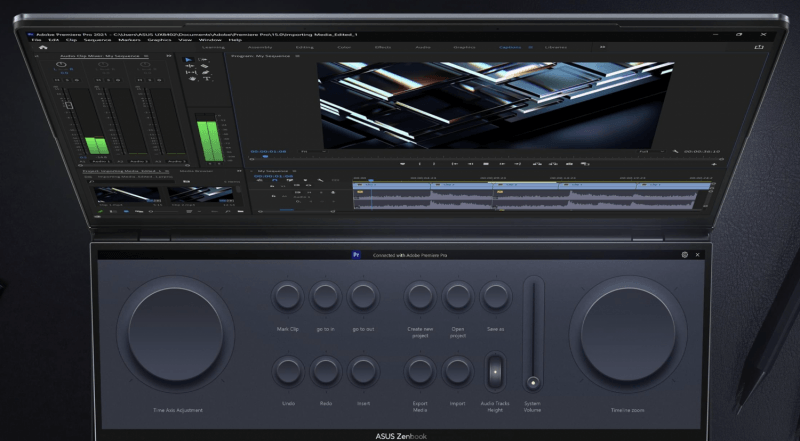800x441 pixels.
Task: Select the Hand tool
Action: (192, 79)
